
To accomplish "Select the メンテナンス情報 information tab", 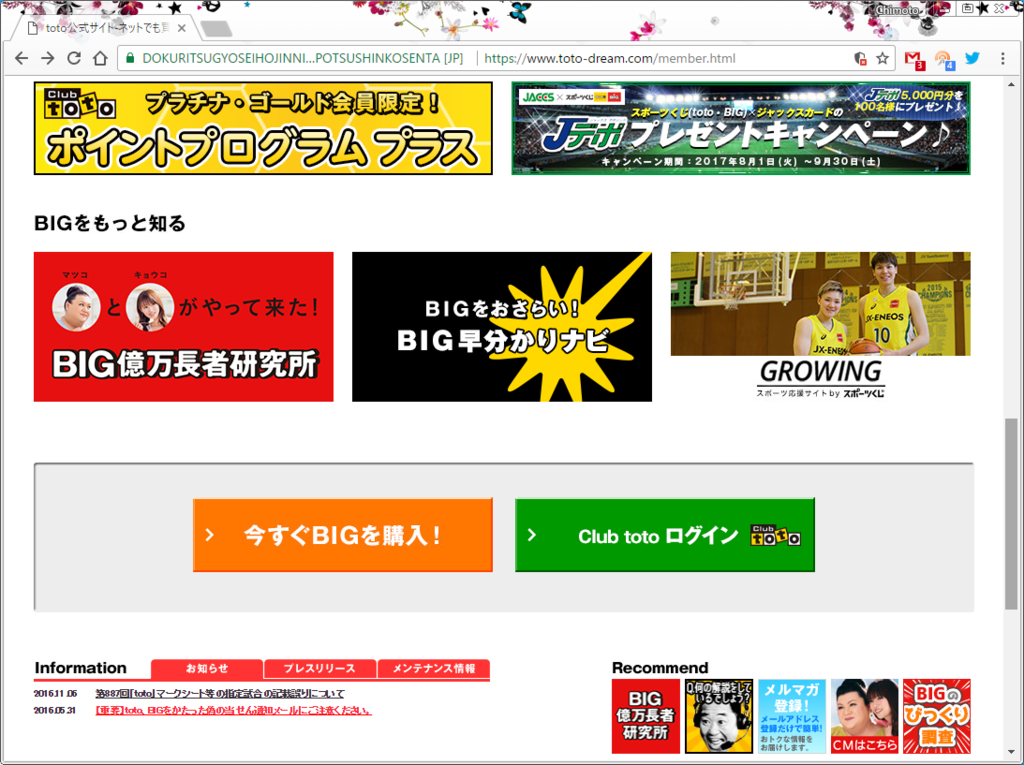I will coord(434,669).
